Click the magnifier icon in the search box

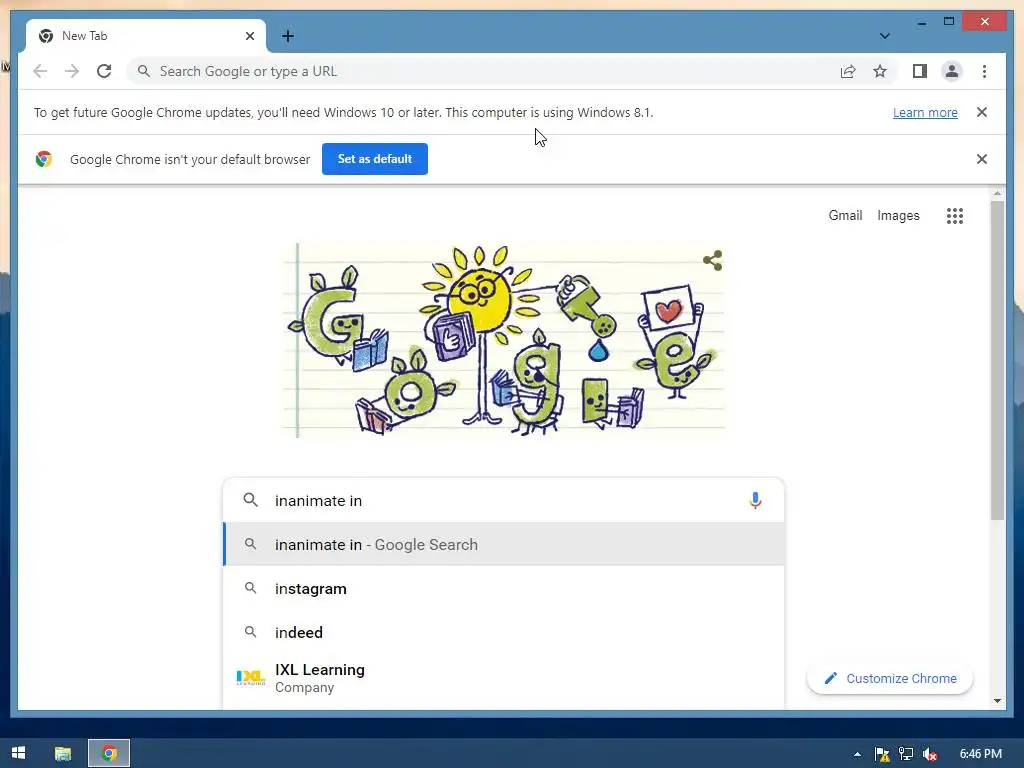(x=251, y=500)
